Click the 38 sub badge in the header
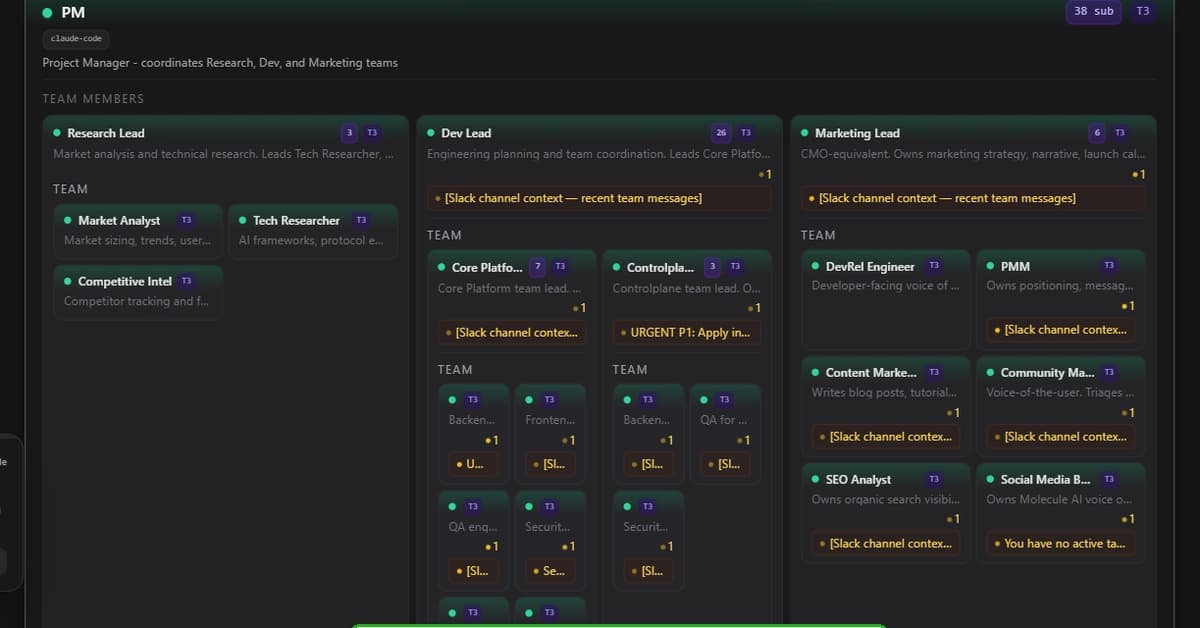The image size is (1200, 628). pos(1093,11)
